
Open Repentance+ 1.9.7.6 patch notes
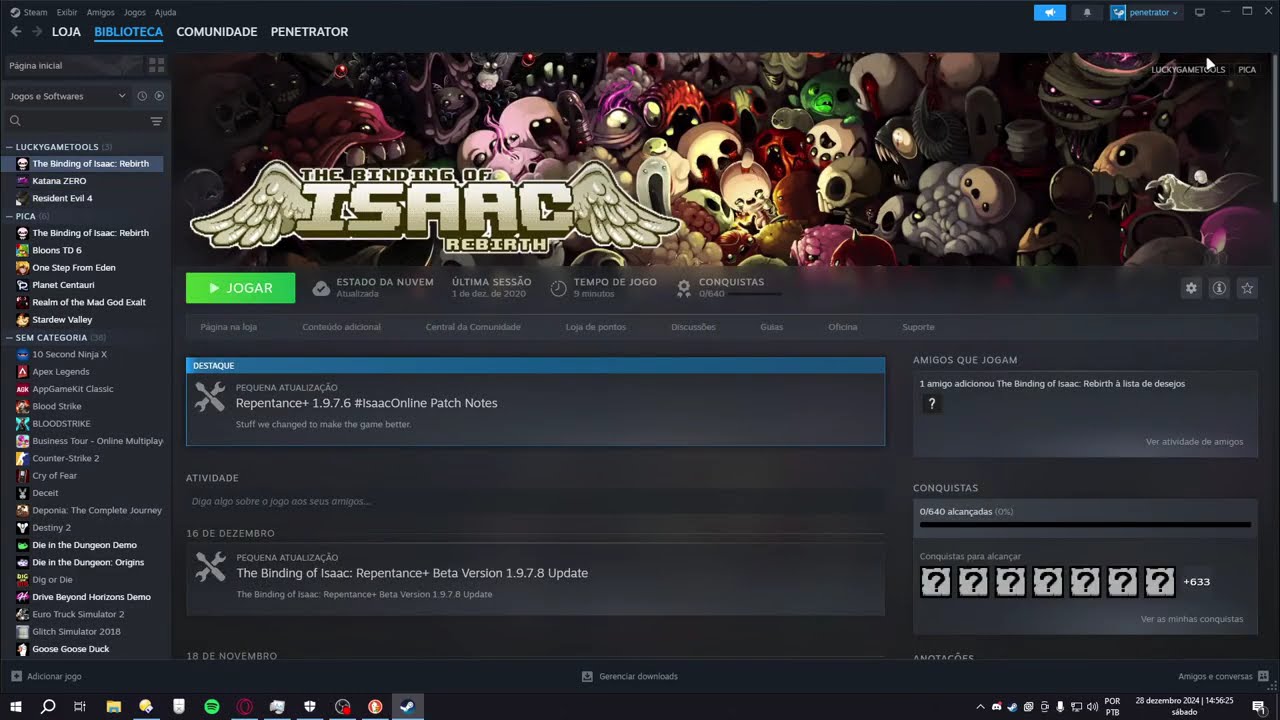(366, 403)
